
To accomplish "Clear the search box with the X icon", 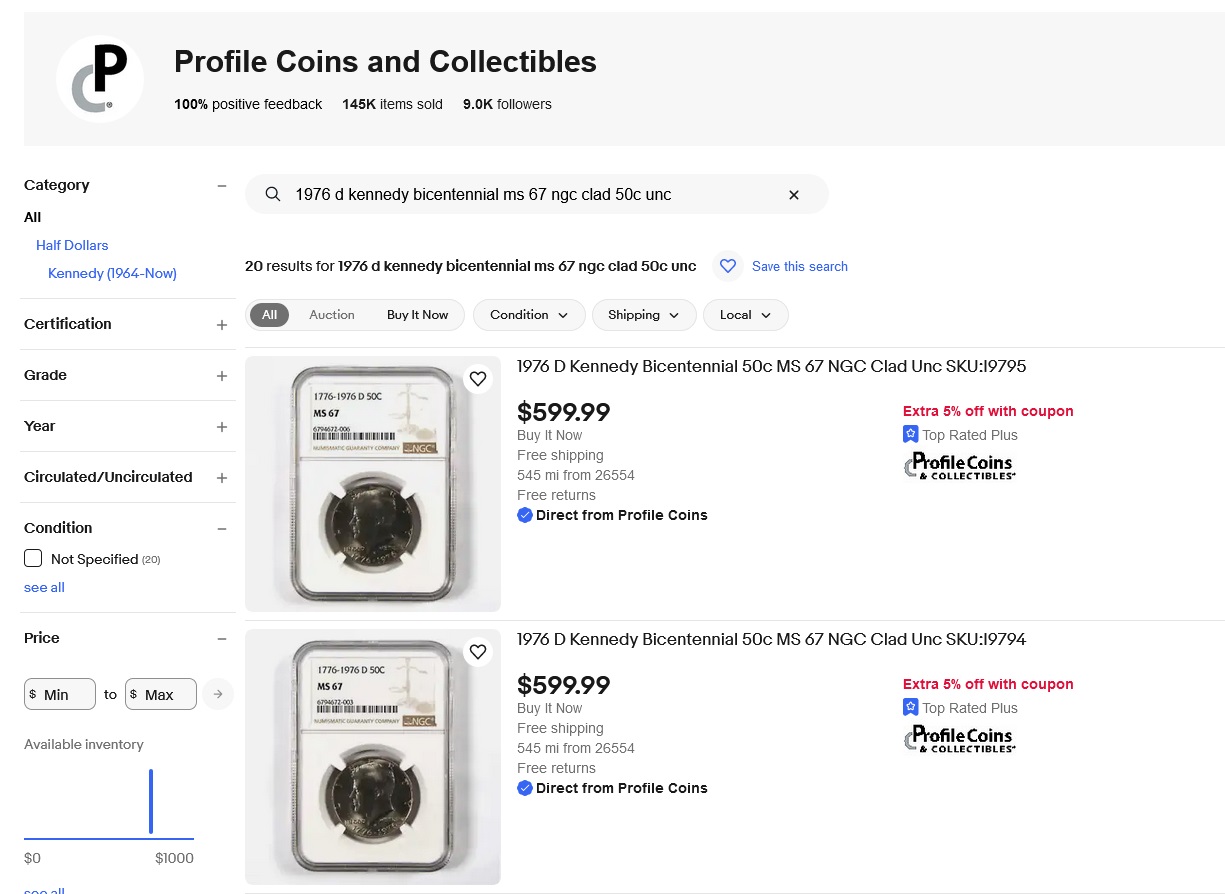I will click(794, 195).
